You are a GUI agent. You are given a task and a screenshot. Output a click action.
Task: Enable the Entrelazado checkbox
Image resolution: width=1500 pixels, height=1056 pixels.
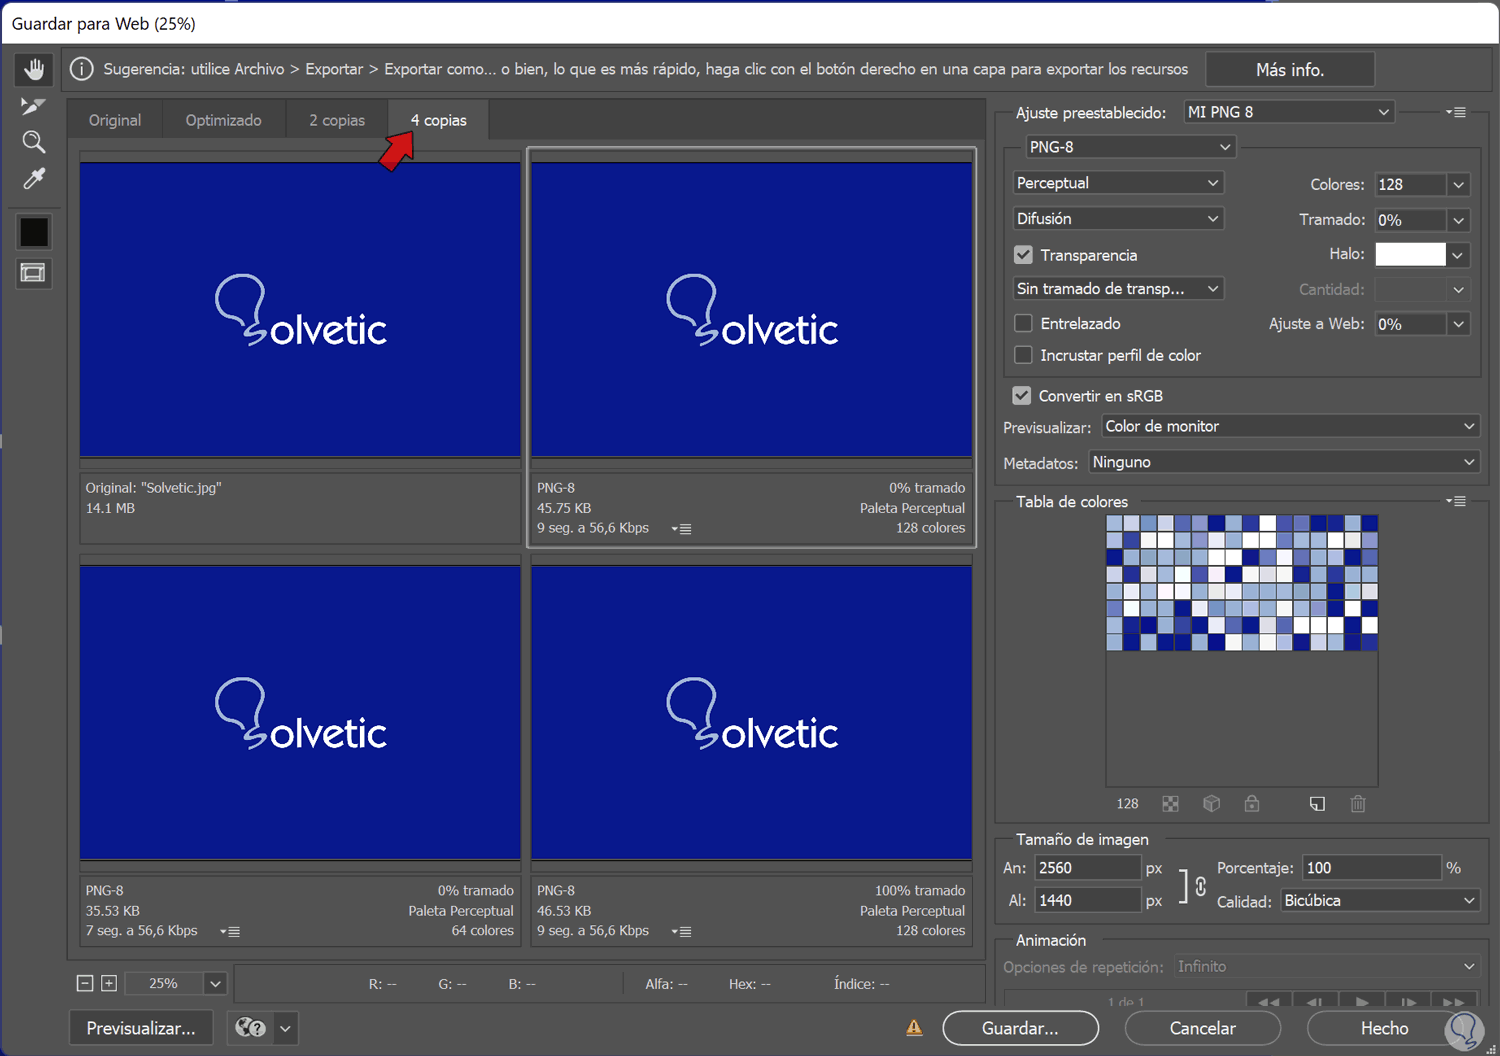tap(1023, 323)
